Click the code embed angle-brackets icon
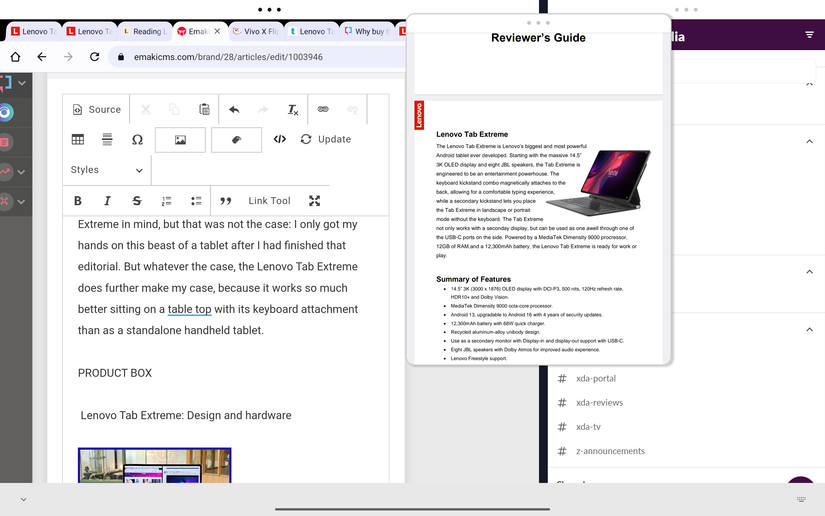825x516 pixels. (280, 139)
